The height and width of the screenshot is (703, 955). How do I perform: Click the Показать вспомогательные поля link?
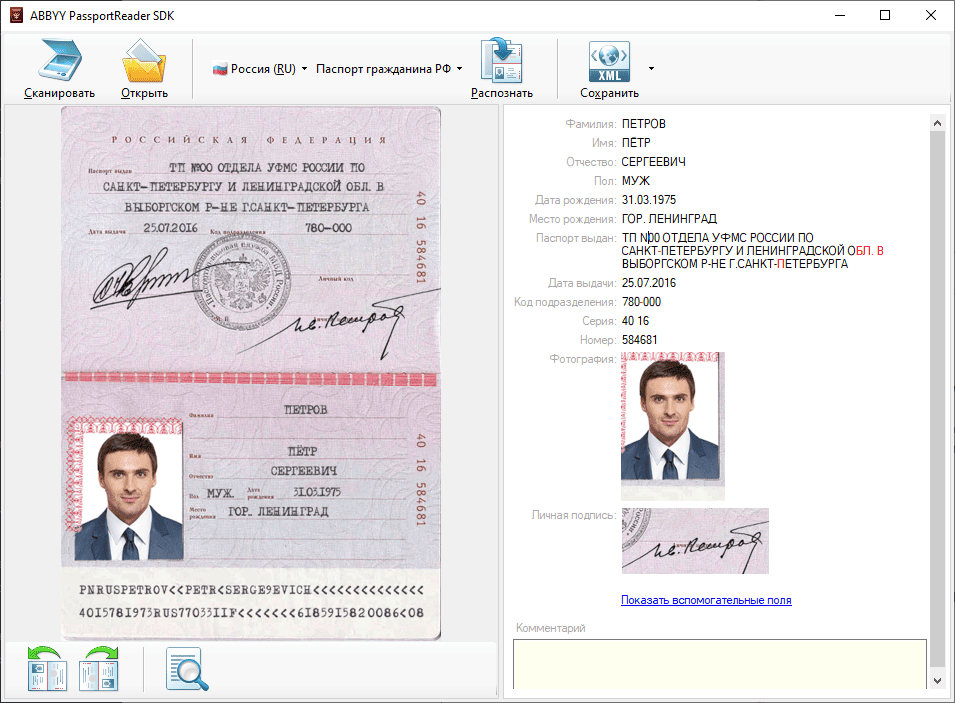click(x=706, y=600)
